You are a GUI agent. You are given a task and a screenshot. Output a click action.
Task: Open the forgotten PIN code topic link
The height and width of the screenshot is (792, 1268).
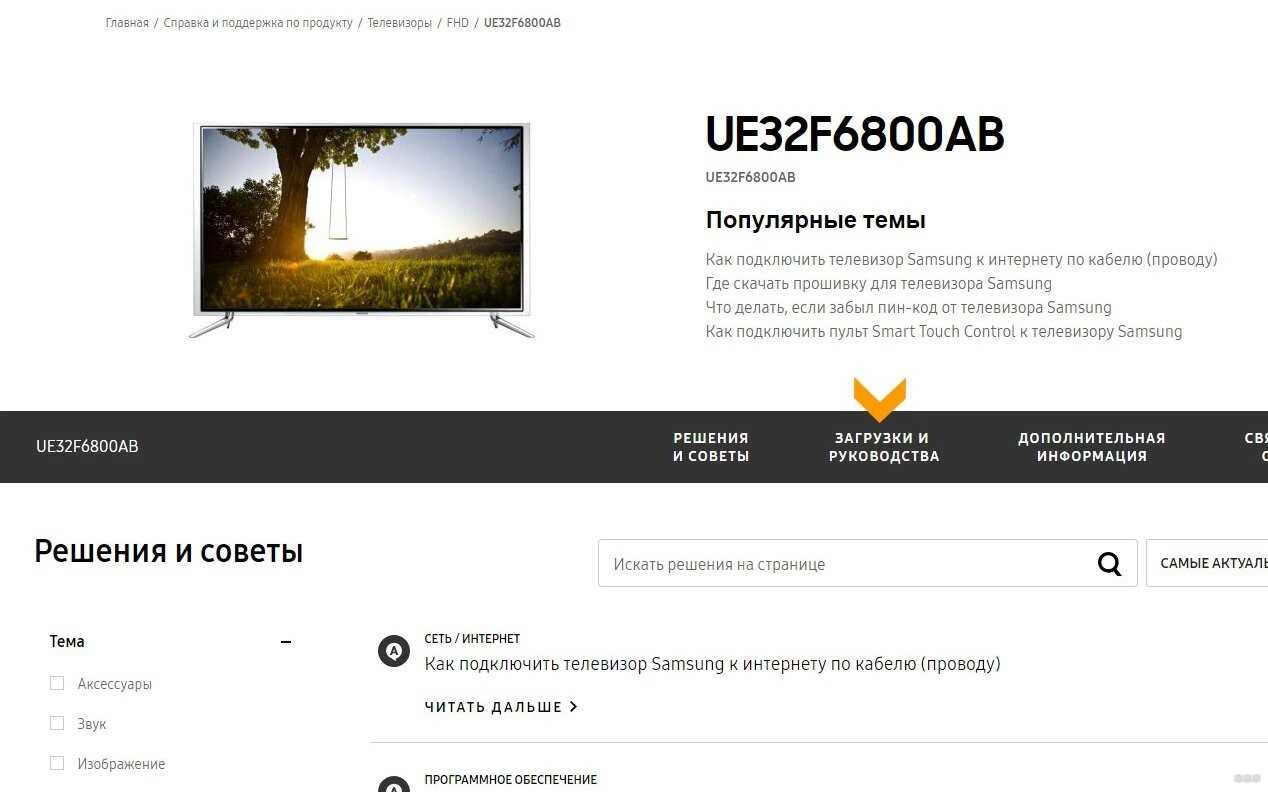pyautogui.click(x=908, y=307)
